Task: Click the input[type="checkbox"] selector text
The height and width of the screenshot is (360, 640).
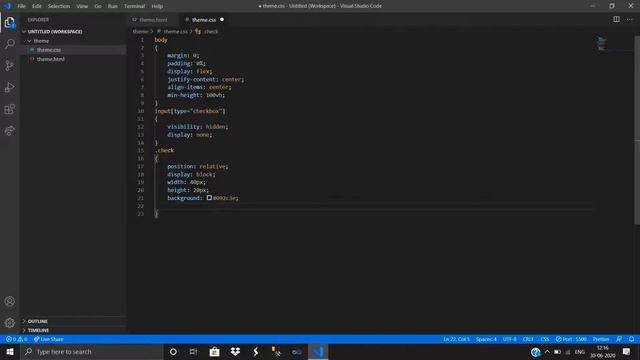Action: click(190, 111)
